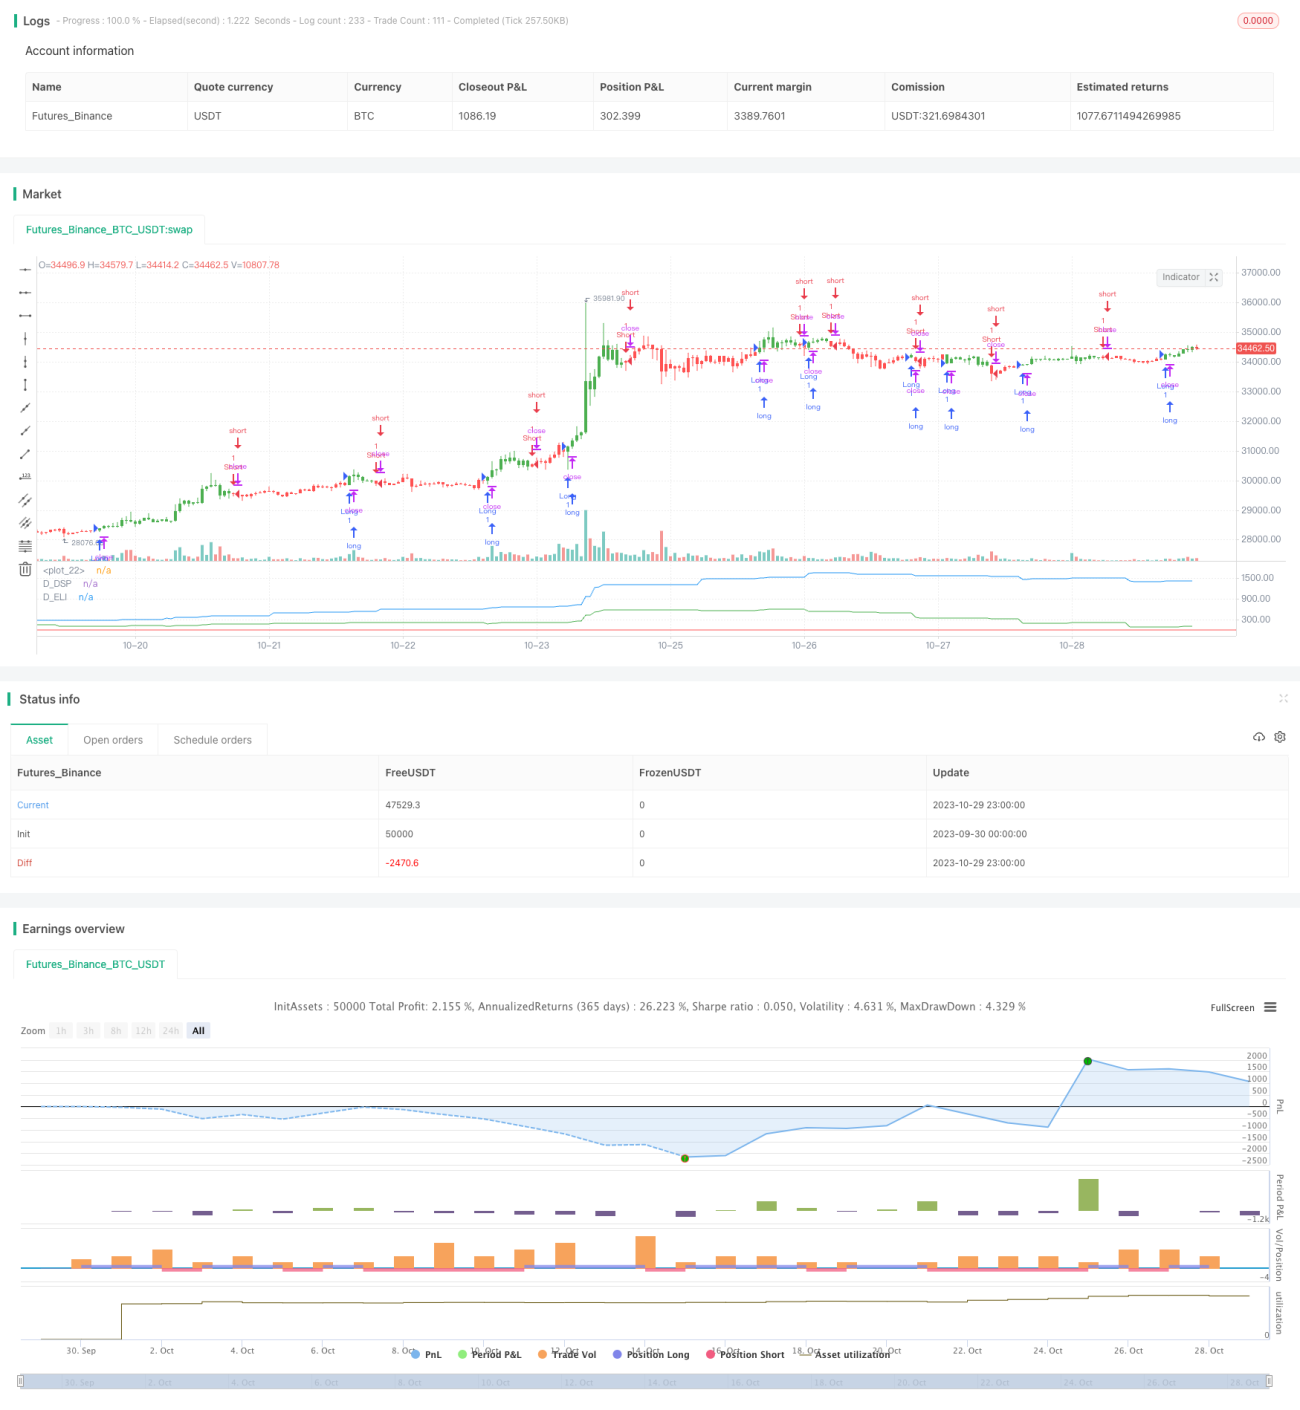Select the parallel straight lines tool
This screenshot has height=1410, width=1300.
pyautogui.click(x=25, y=522)
